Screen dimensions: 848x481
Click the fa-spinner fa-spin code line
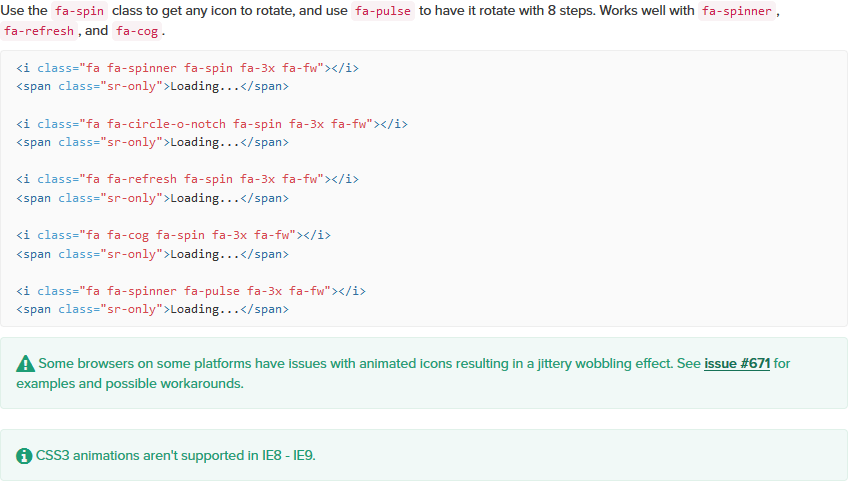click(x=187, y=68)
